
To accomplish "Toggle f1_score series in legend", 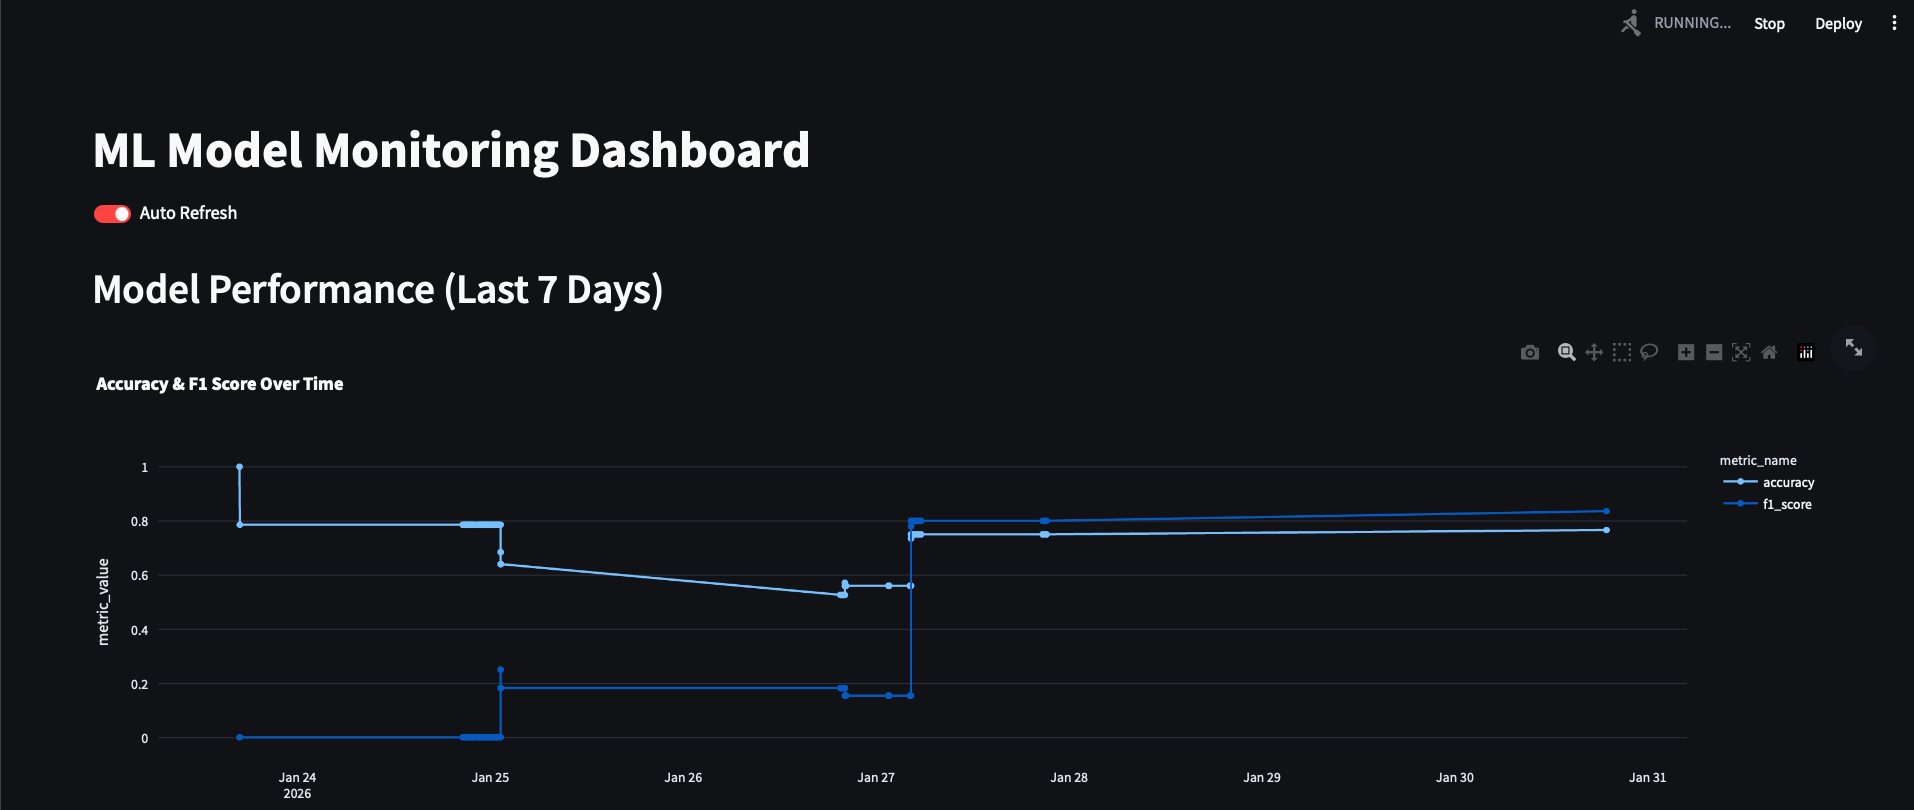I will (x=1768, y=504).
